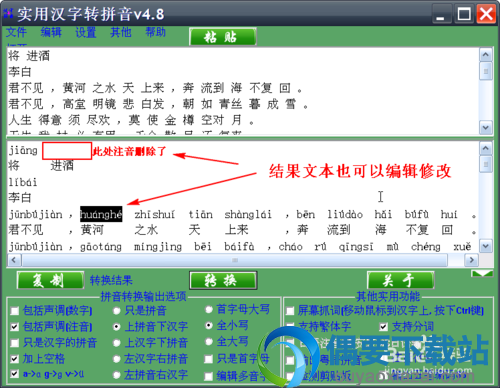
Task: Click the app icon in title bar
Action: click(8, 14)
